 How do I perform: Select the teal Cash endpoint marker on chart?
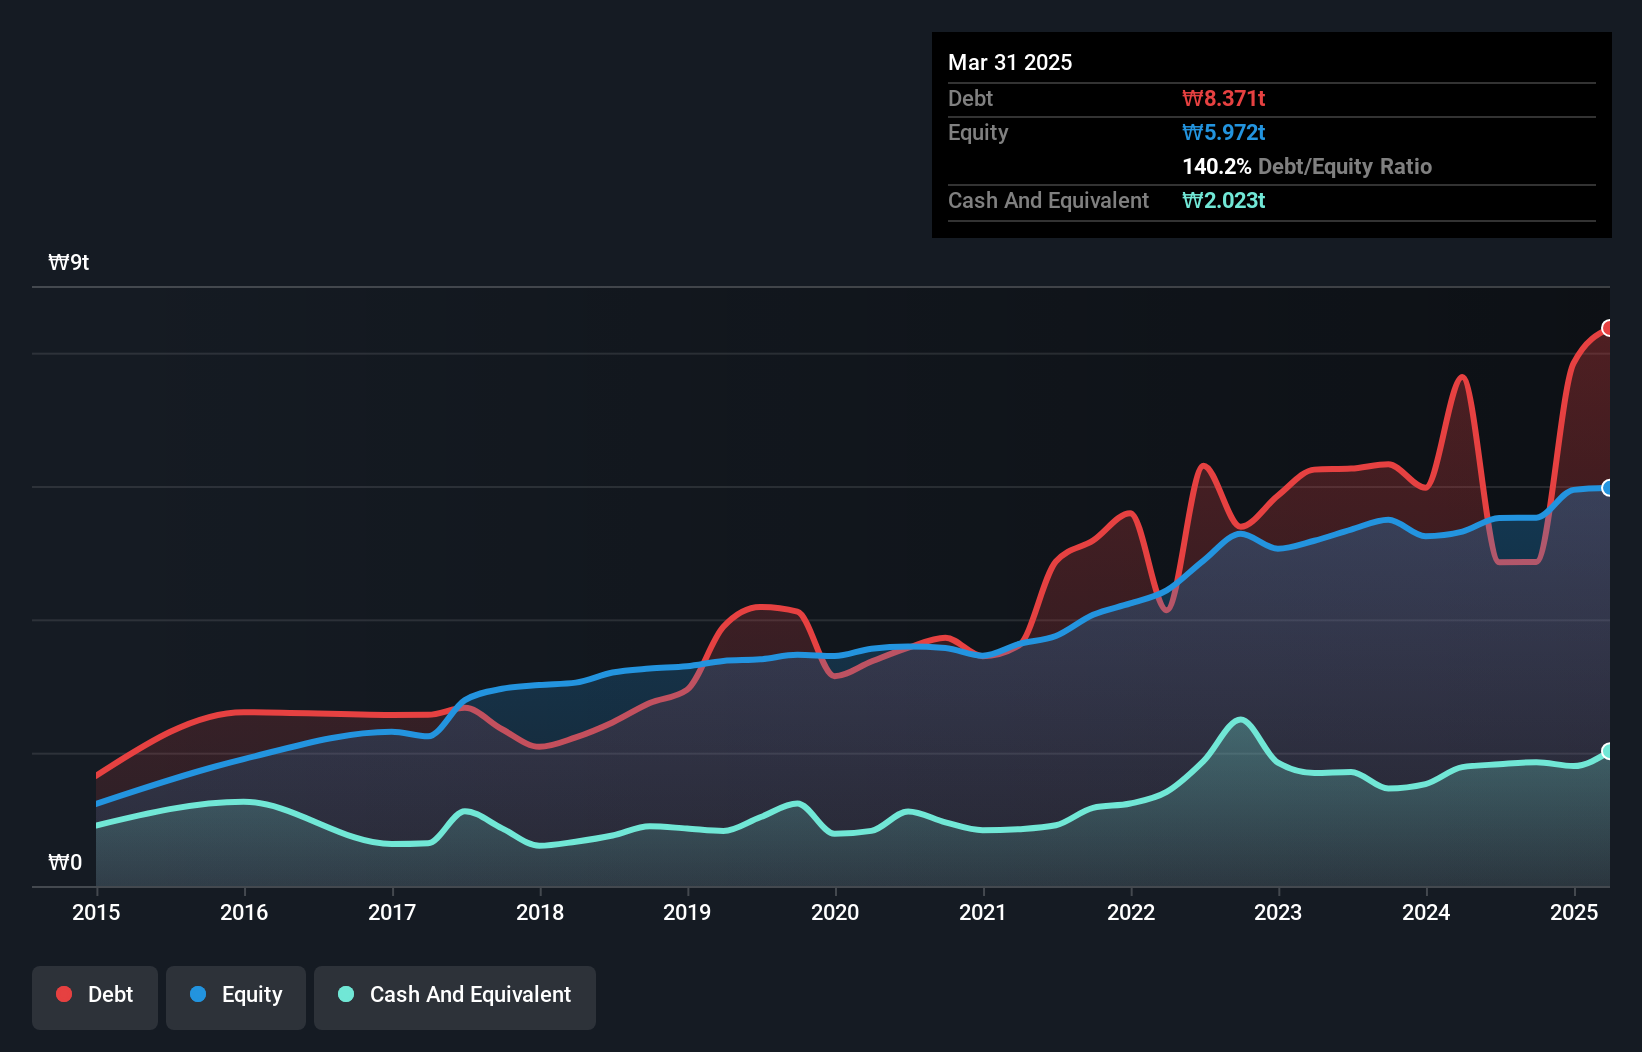tap(1608, 751)
